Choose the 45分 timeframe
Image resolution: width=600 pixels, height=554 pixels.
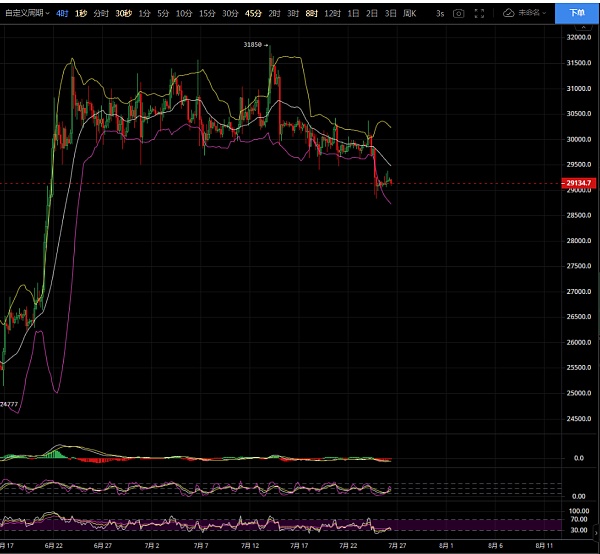coord(253,14)
